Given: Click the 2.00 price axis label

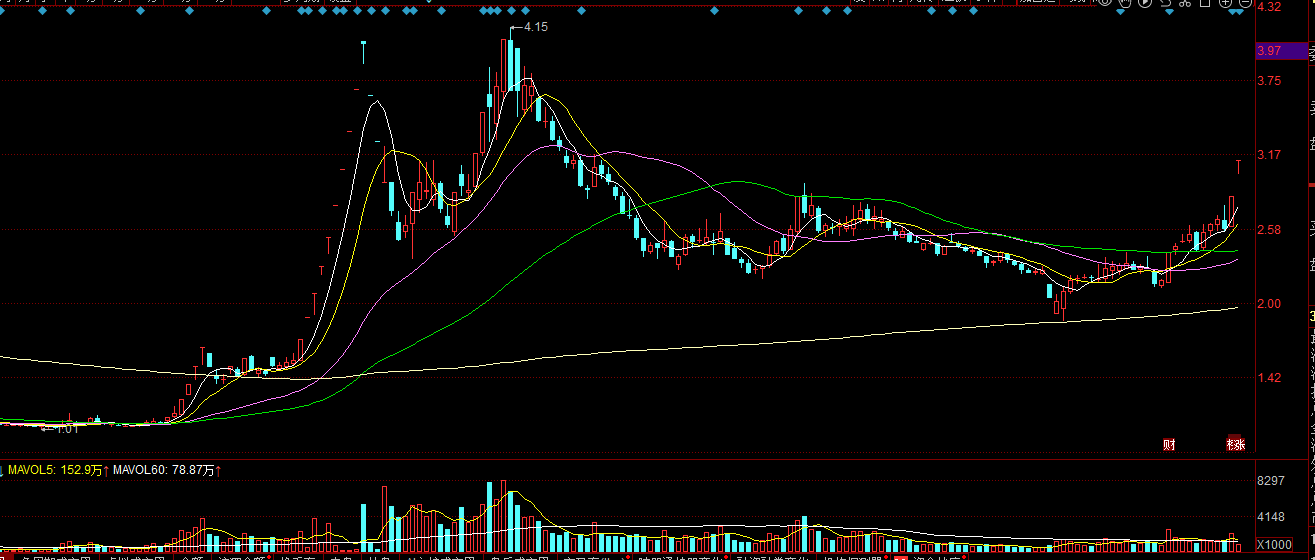Looking at the screenshot, I should click(x=1270, y=304).
